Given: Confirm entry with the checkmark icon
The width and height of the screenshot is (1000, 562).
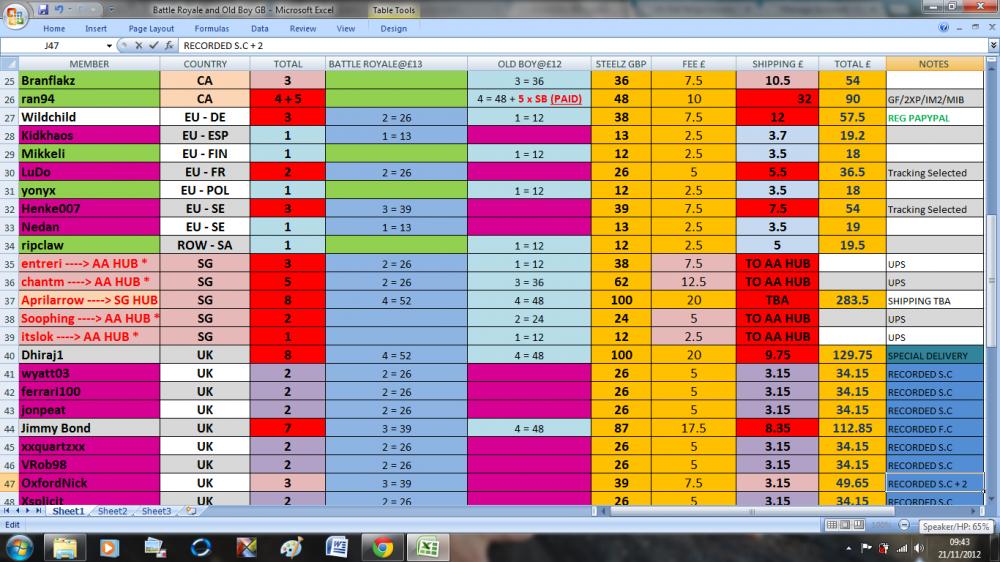Looking at the screenshot, I should [154, 45].
